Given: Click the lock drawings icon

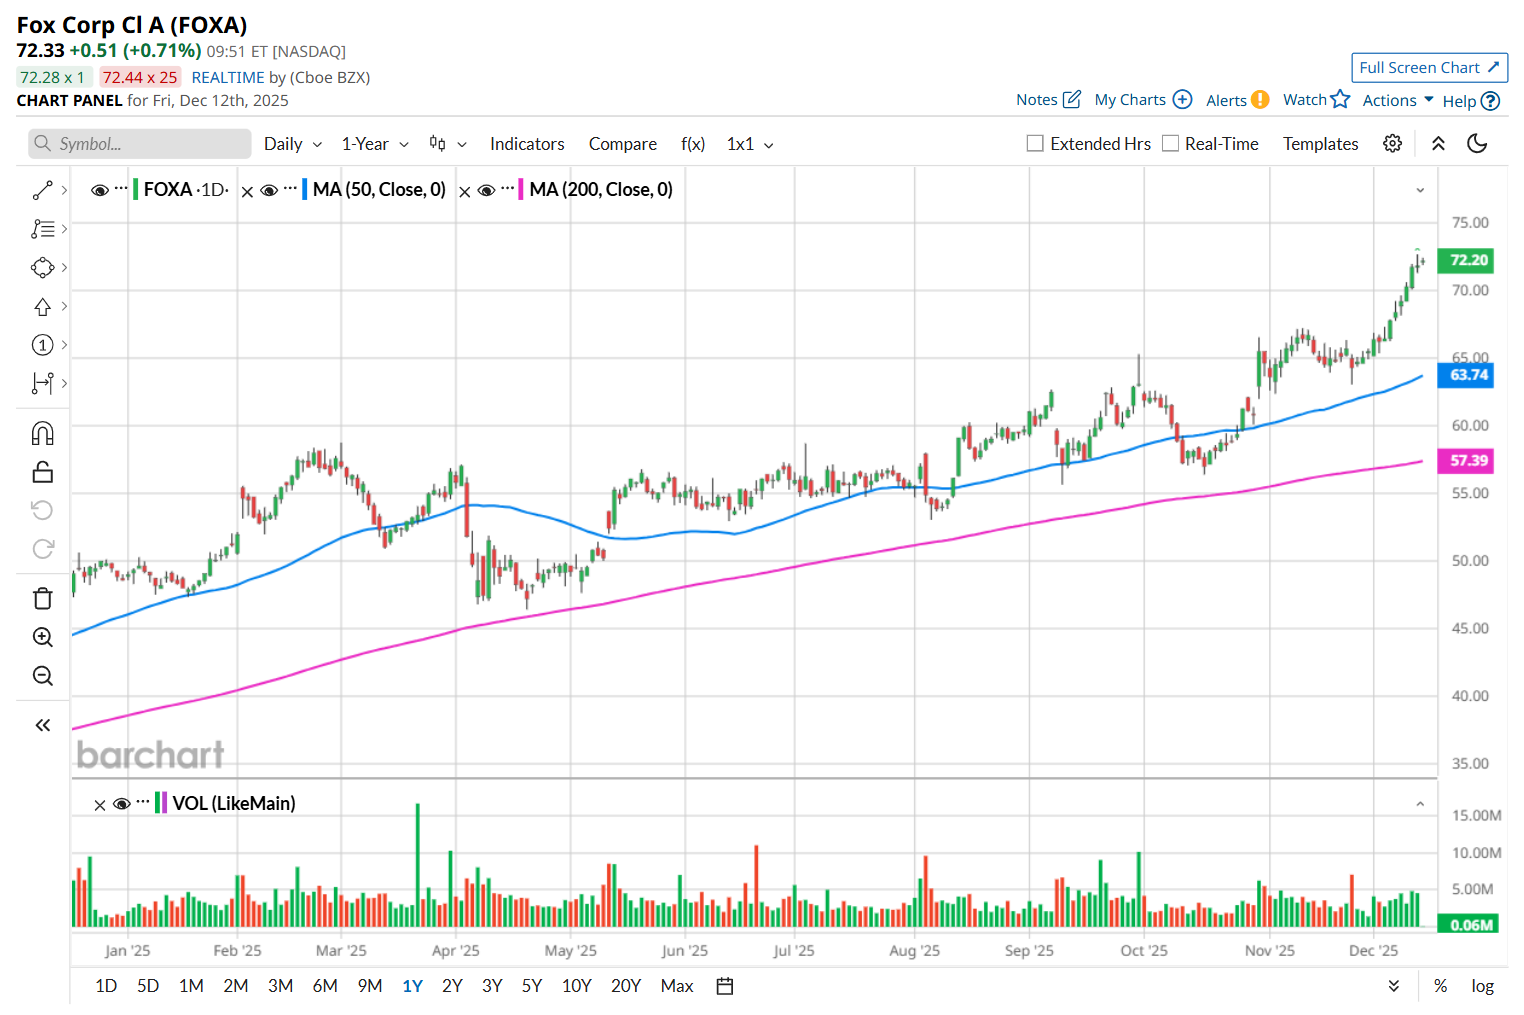Looking at the screenshot, I should coord(42,472).
